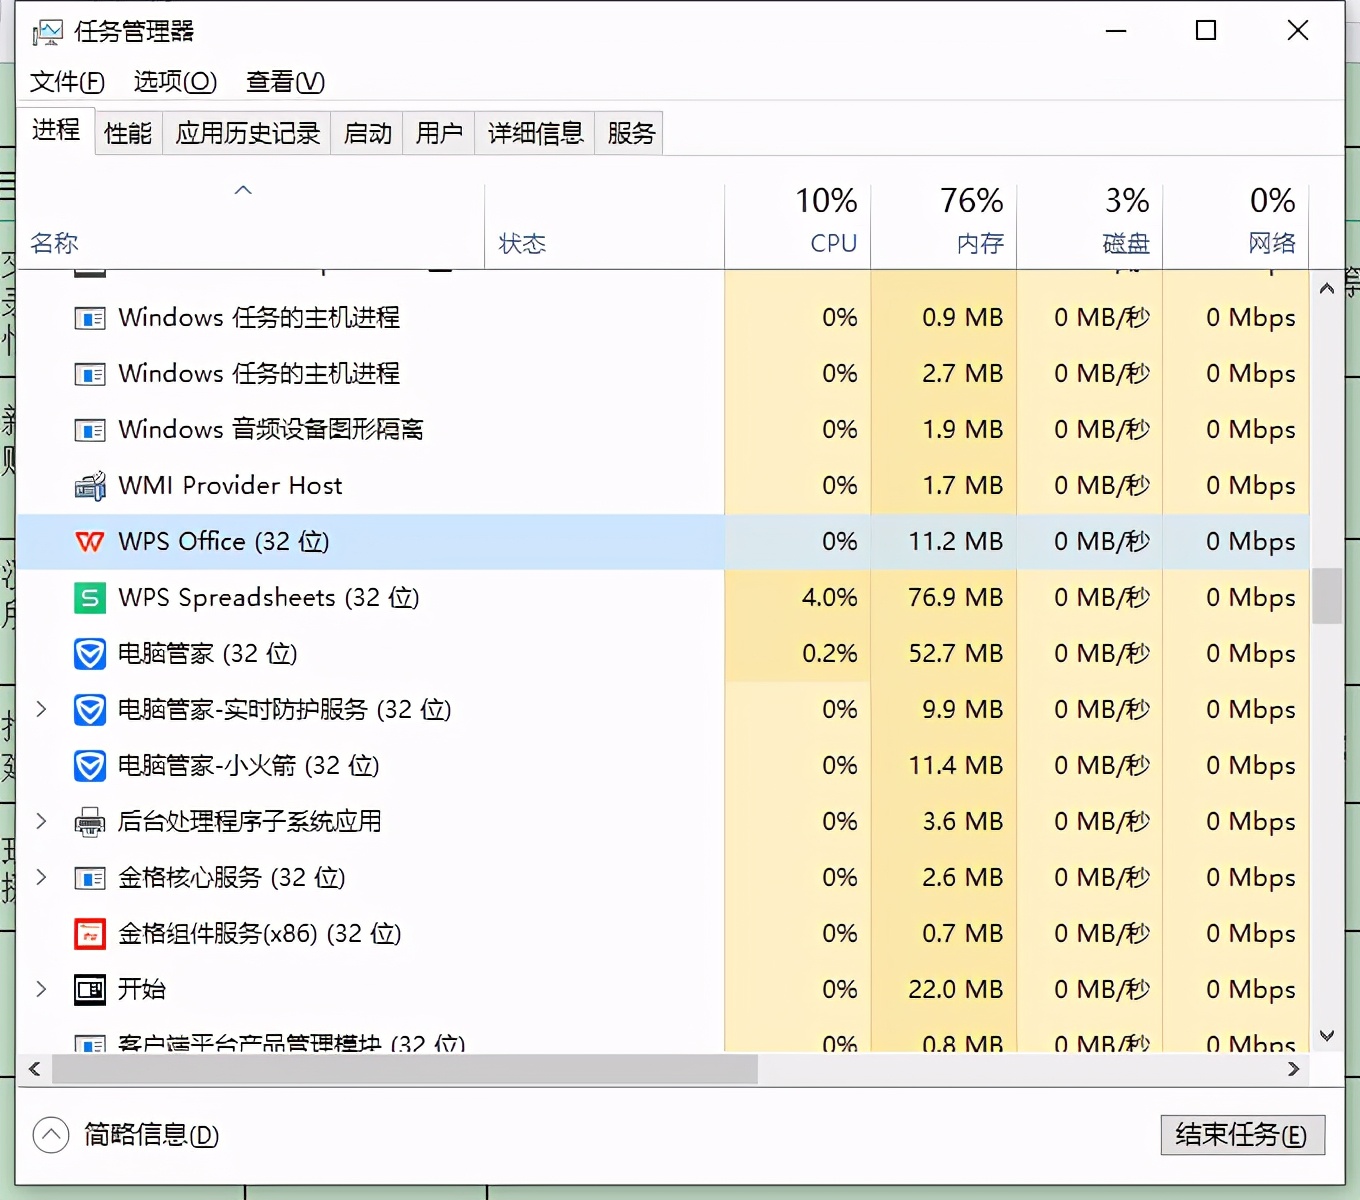This screenshot has width=1360, height=1200.
Task: Click the sort arrow above 名称 column
Action: [x=243, y=190]
